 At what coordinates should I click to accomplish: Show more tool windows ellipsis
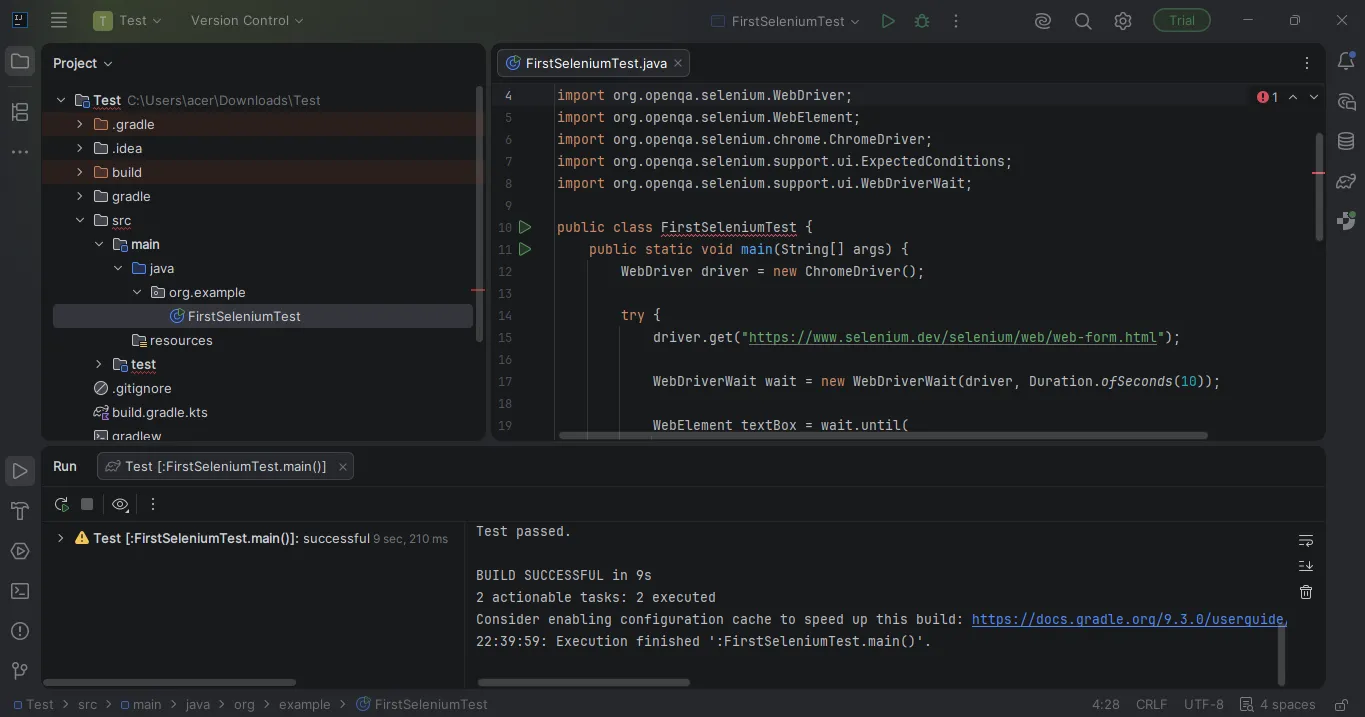(19, 152)
